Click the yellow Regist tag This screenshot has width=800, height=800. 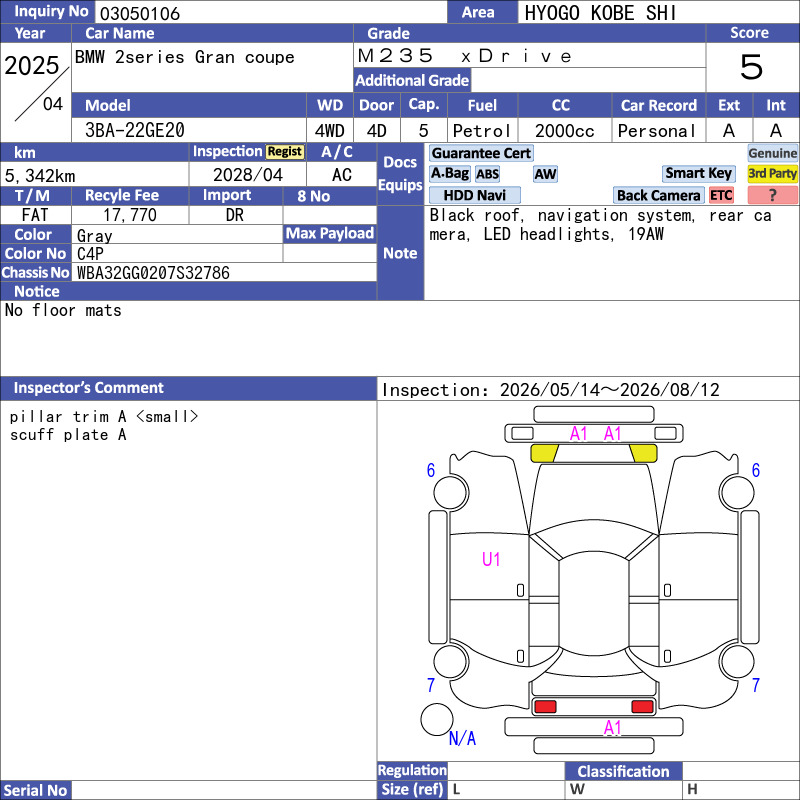point(285,152)
